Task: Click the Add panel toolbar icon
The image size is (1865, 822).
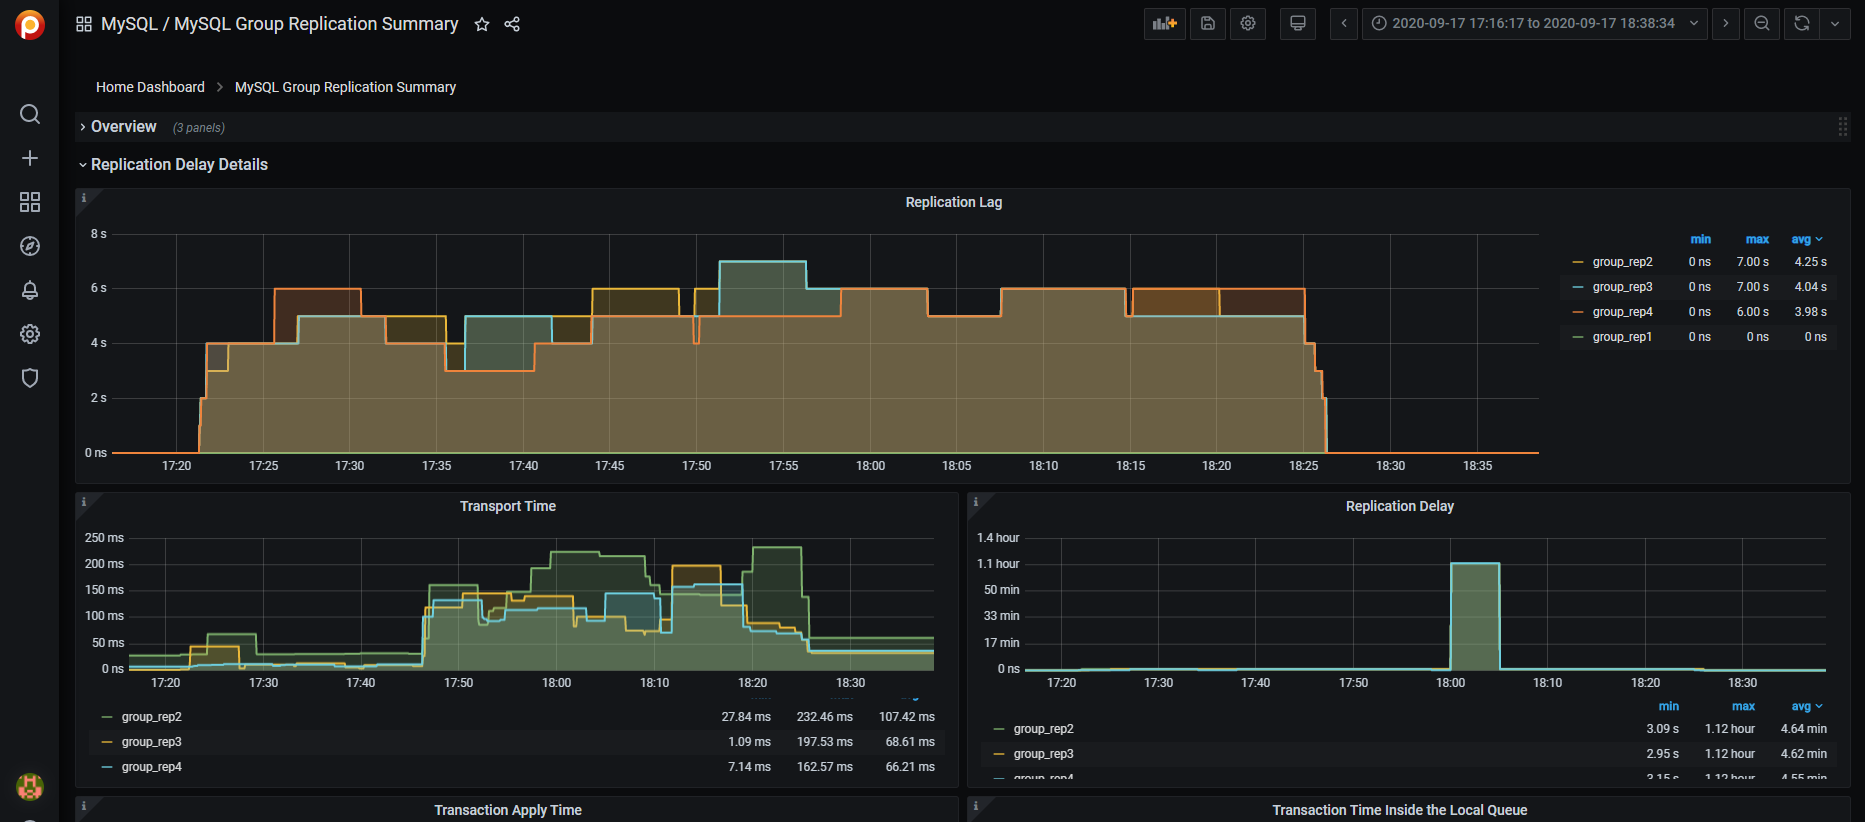Action: tap(1164, 23)
